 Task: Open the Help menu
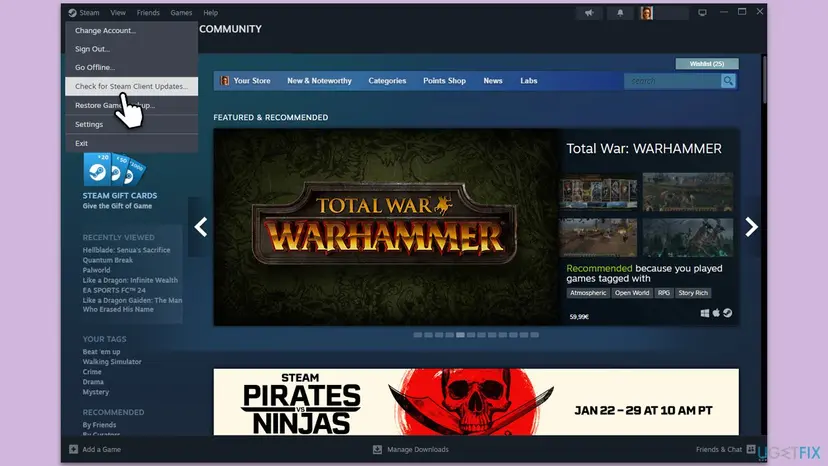click(211, 13)
